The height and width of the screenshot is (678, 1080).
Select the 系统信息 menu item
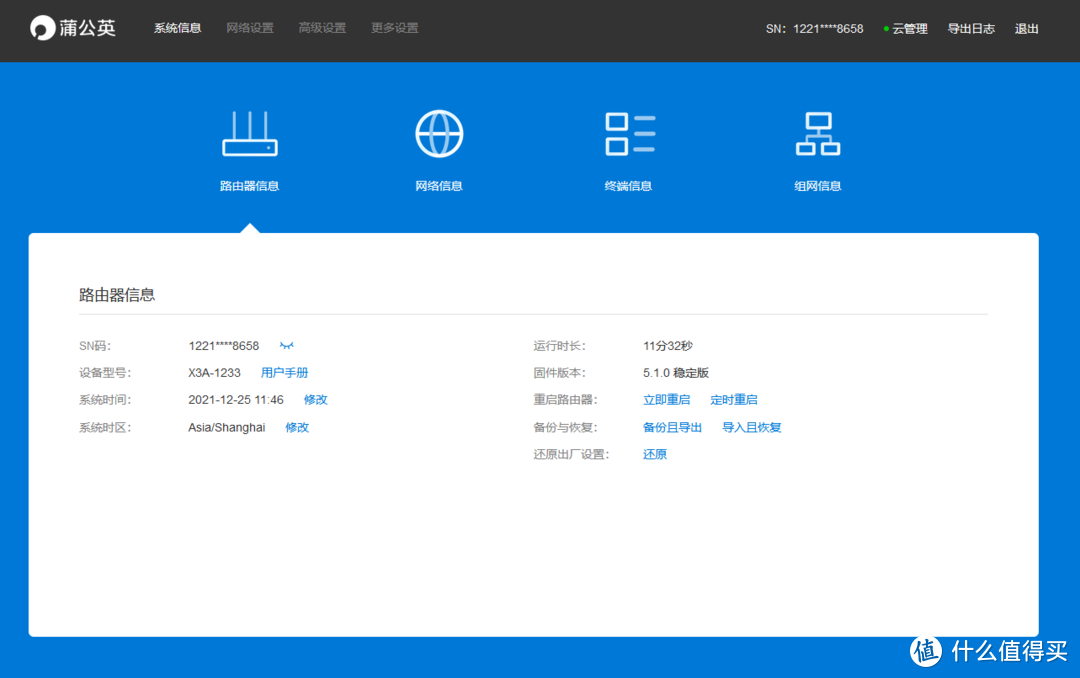pyautogui.click(x=177, y=28)
